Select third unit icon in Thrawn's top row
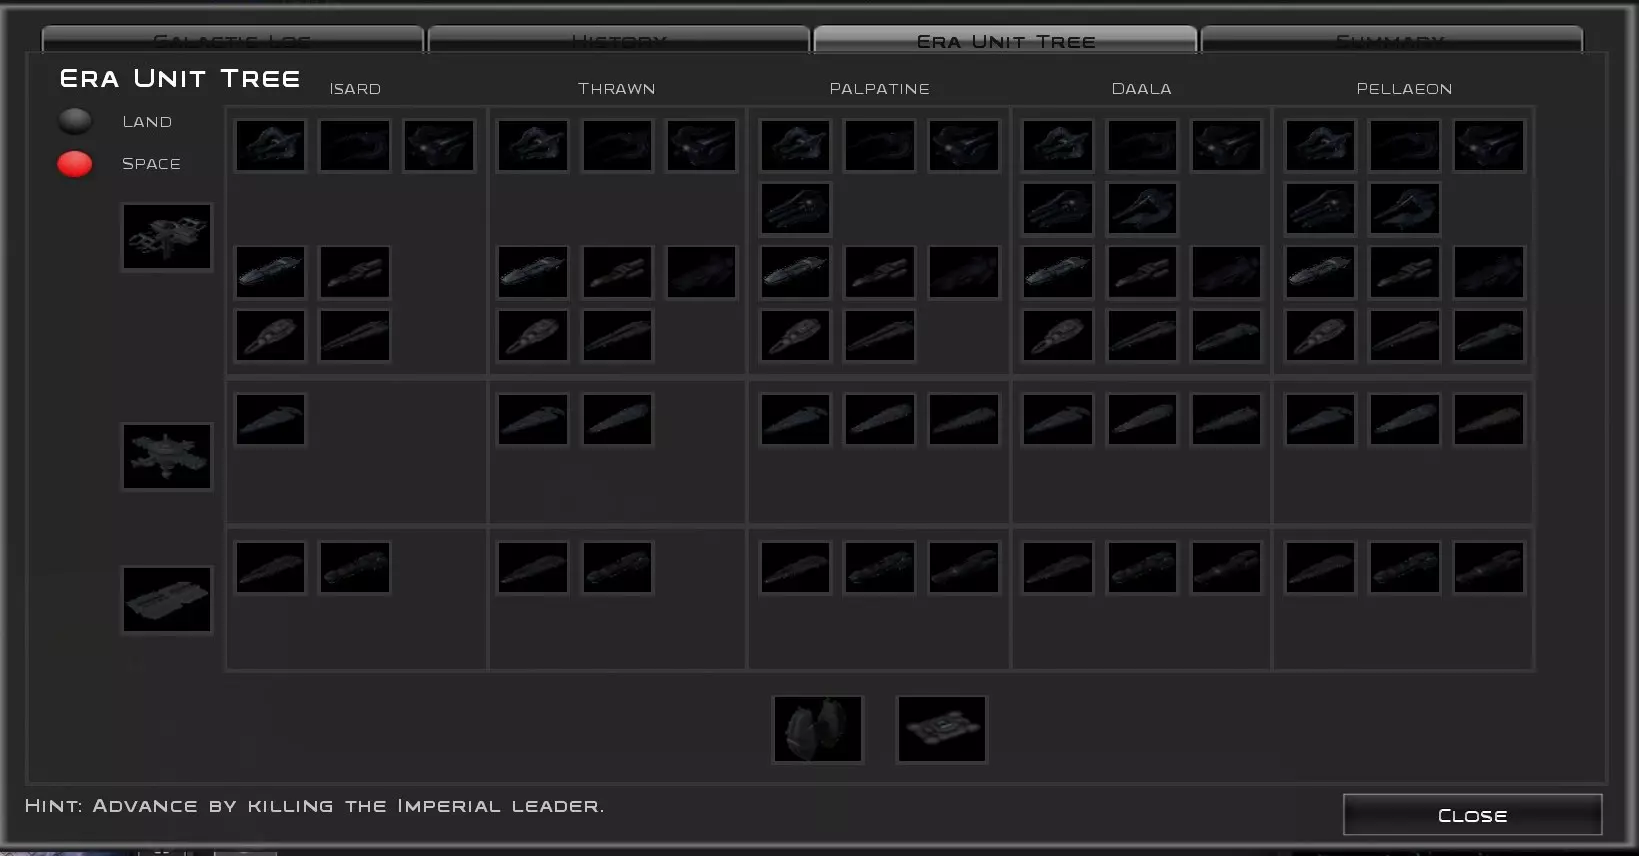The width and height of the screenshot is (1639, 856). pos(701,146)
